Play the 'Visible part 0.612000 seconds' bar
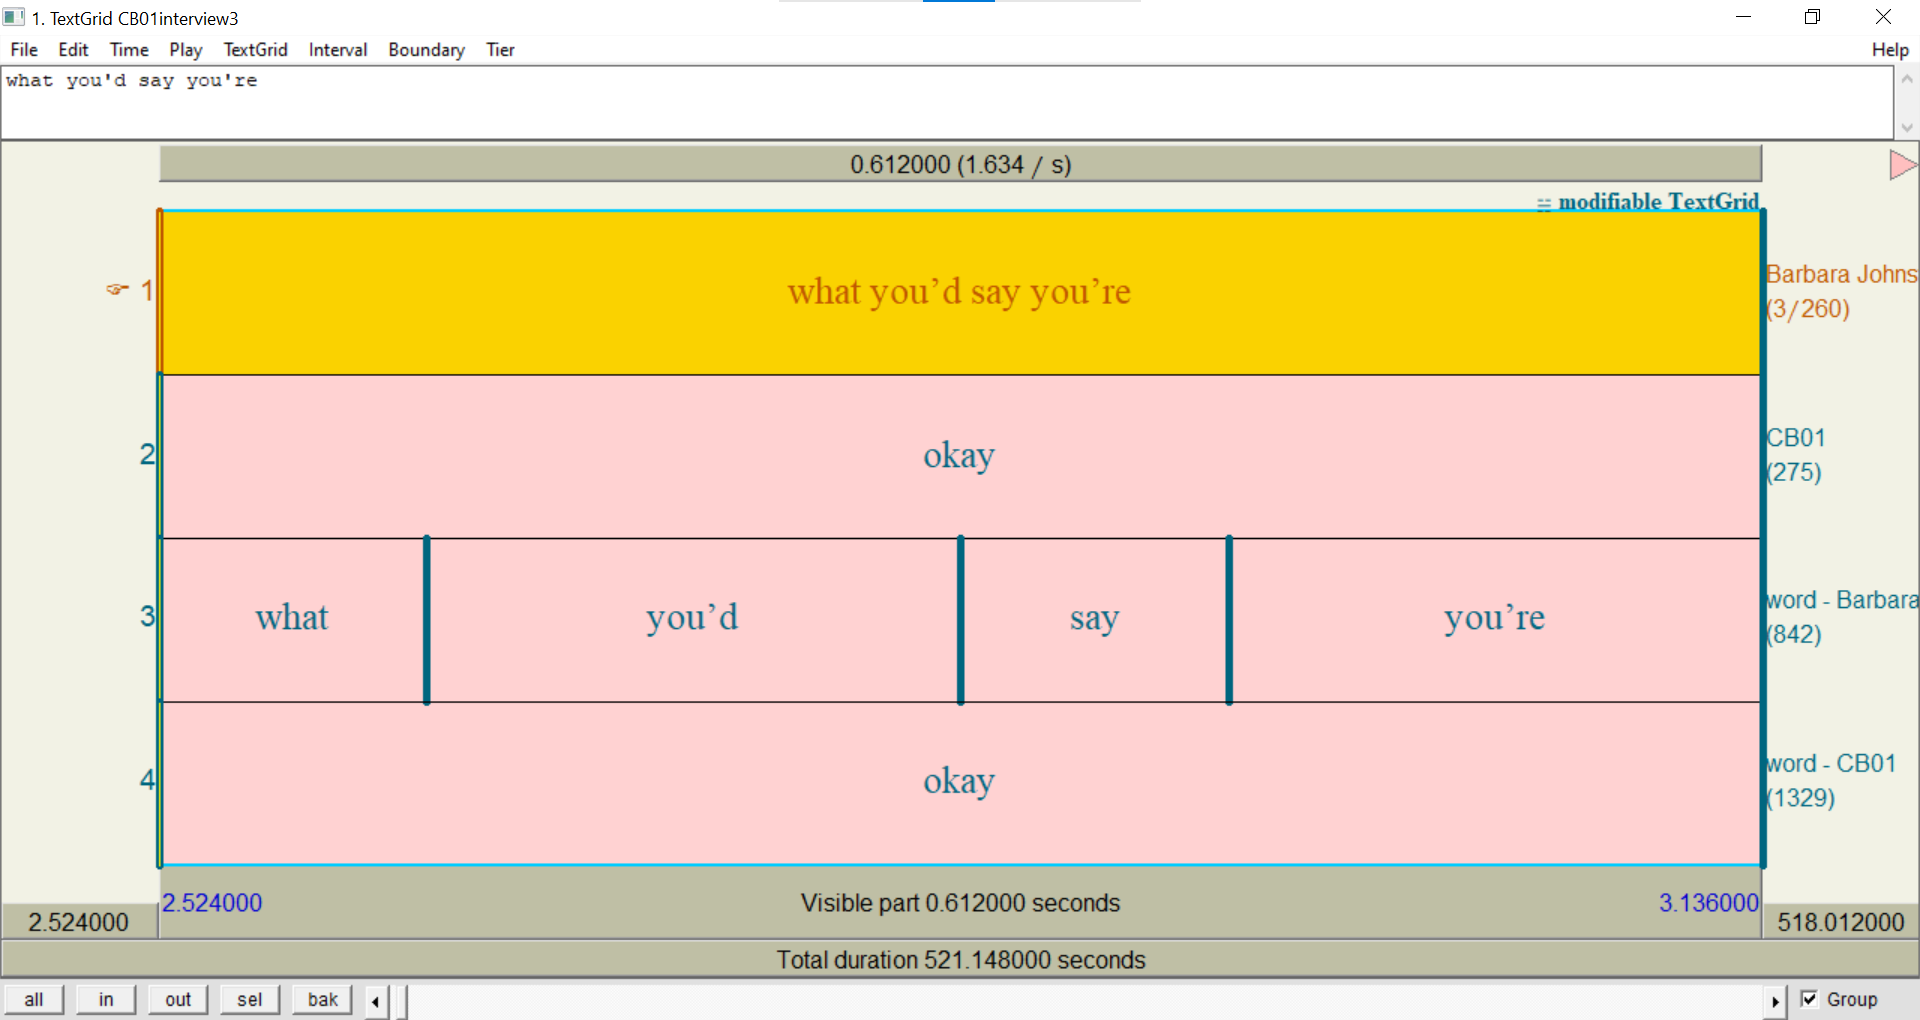Viewport: 1920px width, 1020px height. point(960,903)
